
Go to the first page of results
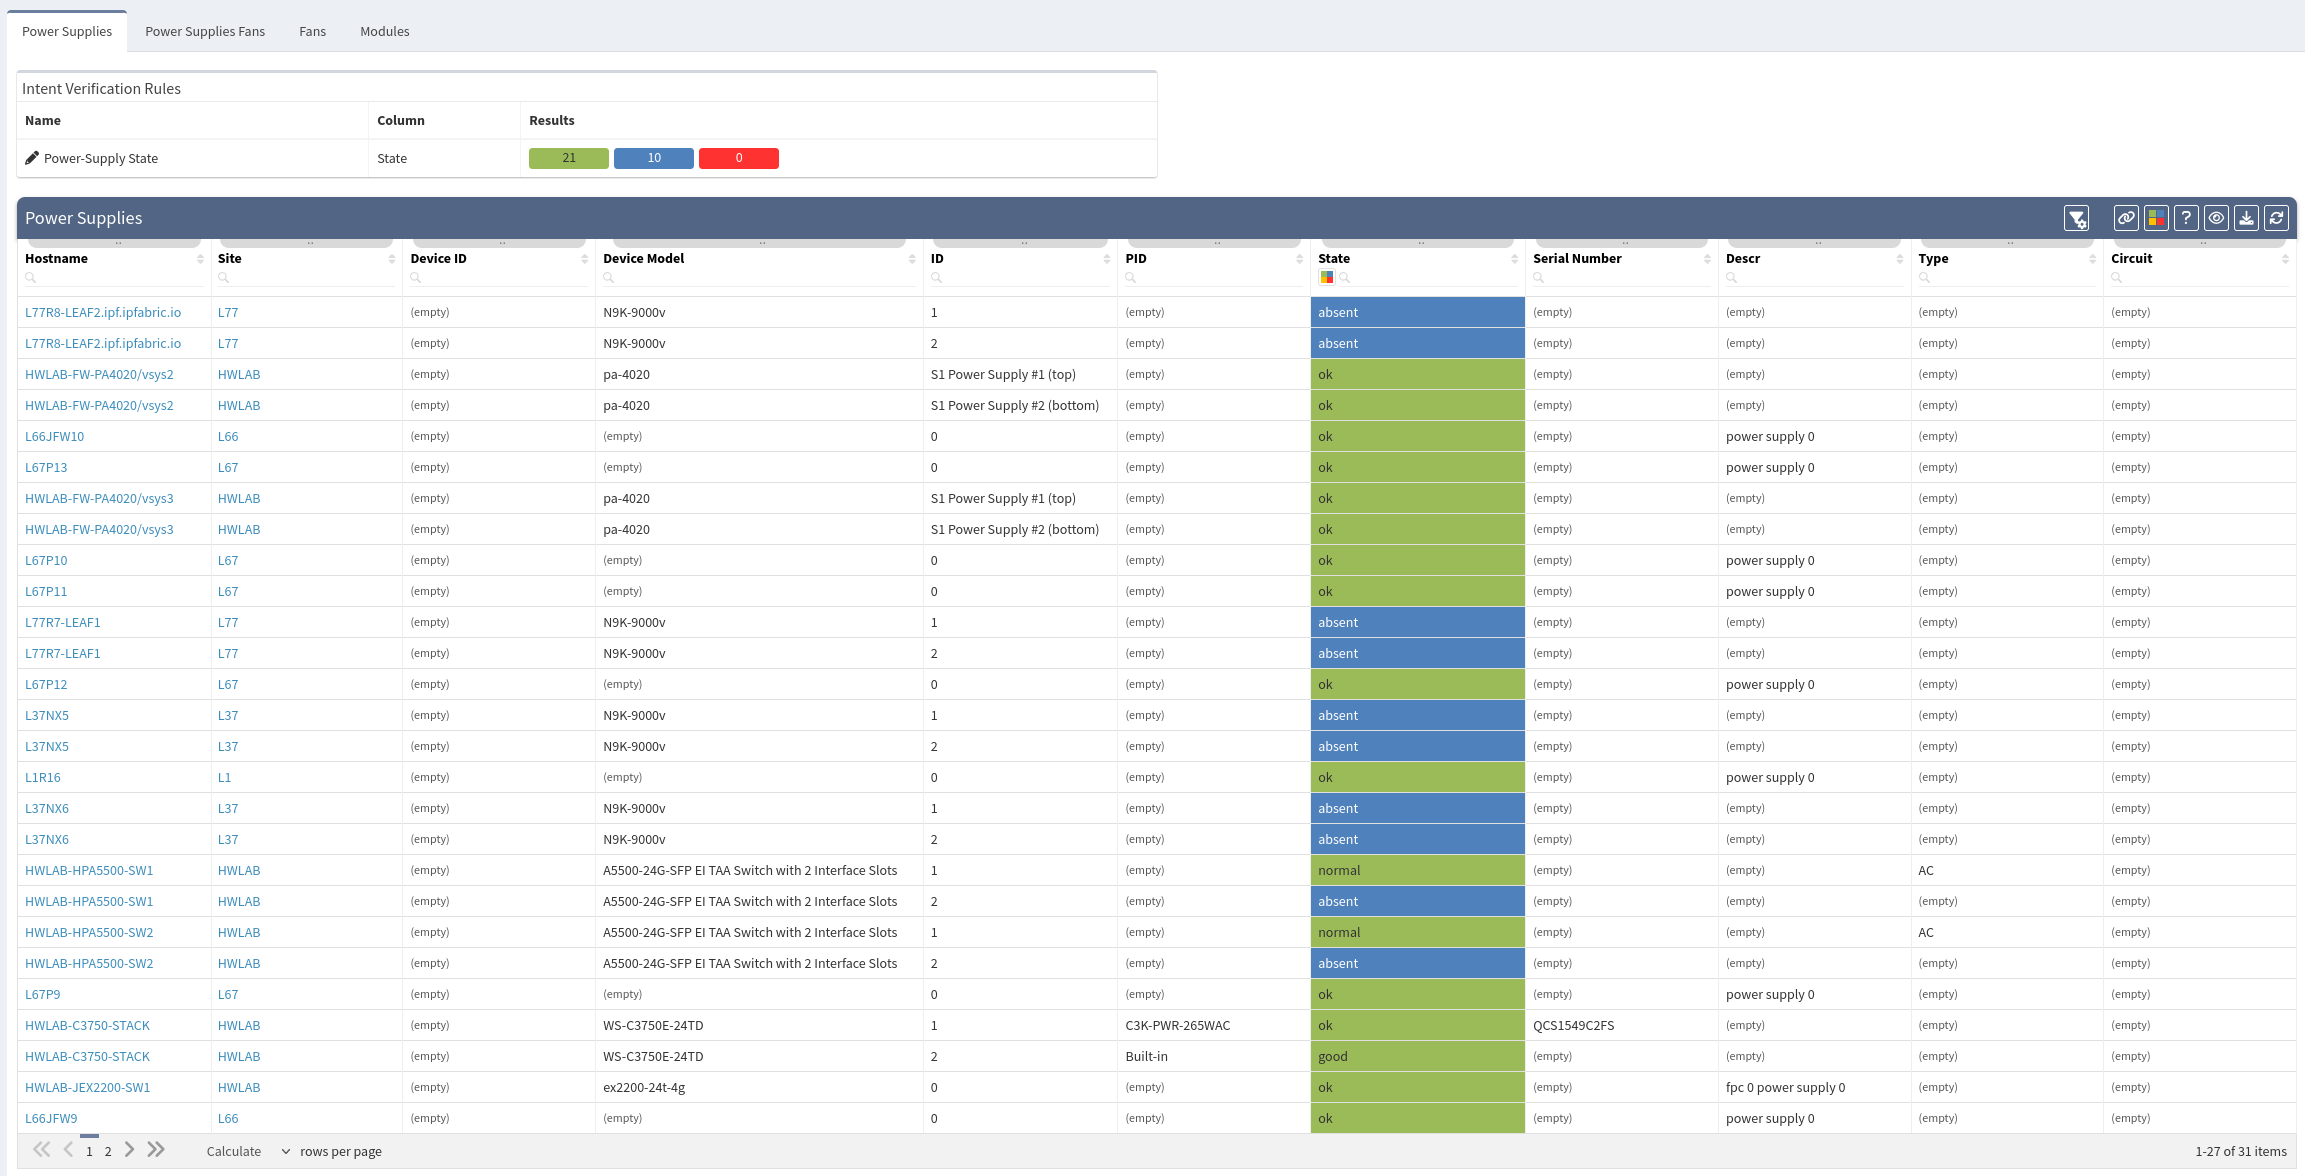click(41, 1150)
